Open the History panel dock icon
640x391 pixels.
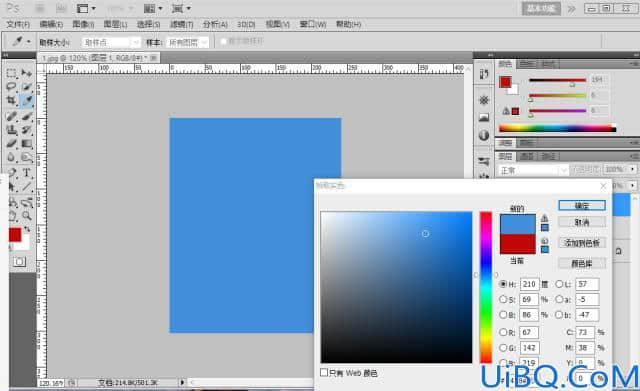(484, 74)
